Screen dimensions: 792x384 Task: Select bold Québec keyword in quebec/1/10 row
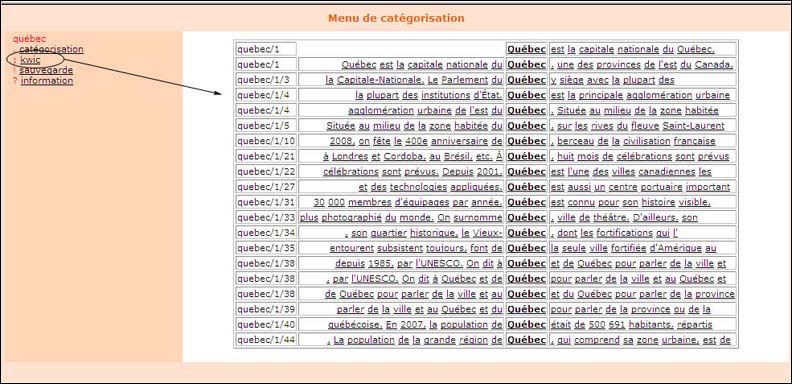[526, 141]
